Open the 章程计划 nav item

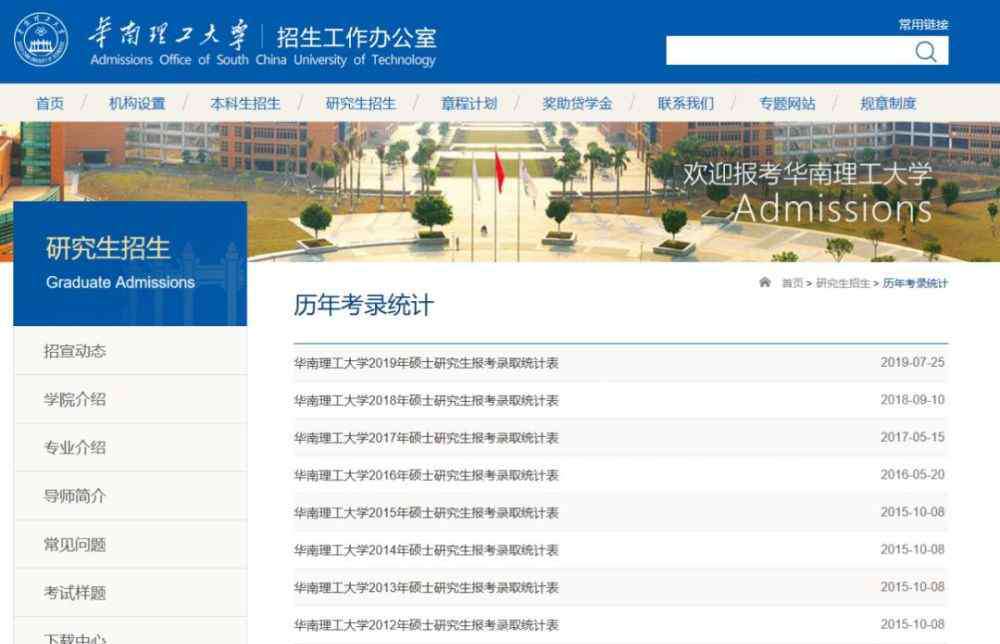(x=469, y=103)
